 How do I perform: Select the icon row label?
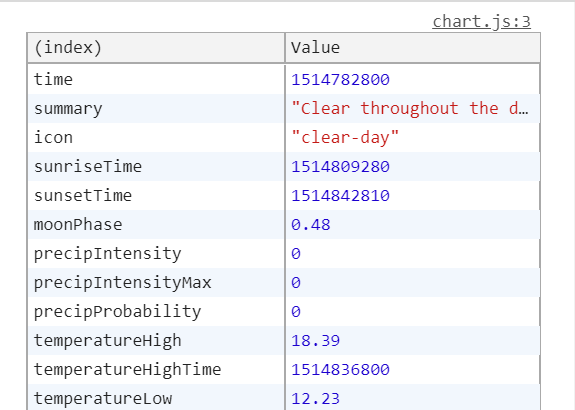click(53, 138)
